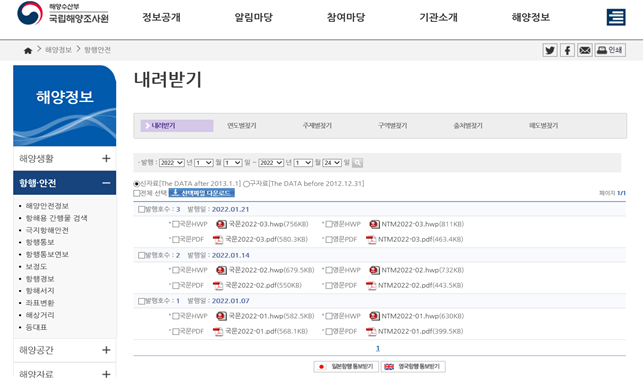
Task: Open the start year 2022 dropdown
Action: [171, 163]
